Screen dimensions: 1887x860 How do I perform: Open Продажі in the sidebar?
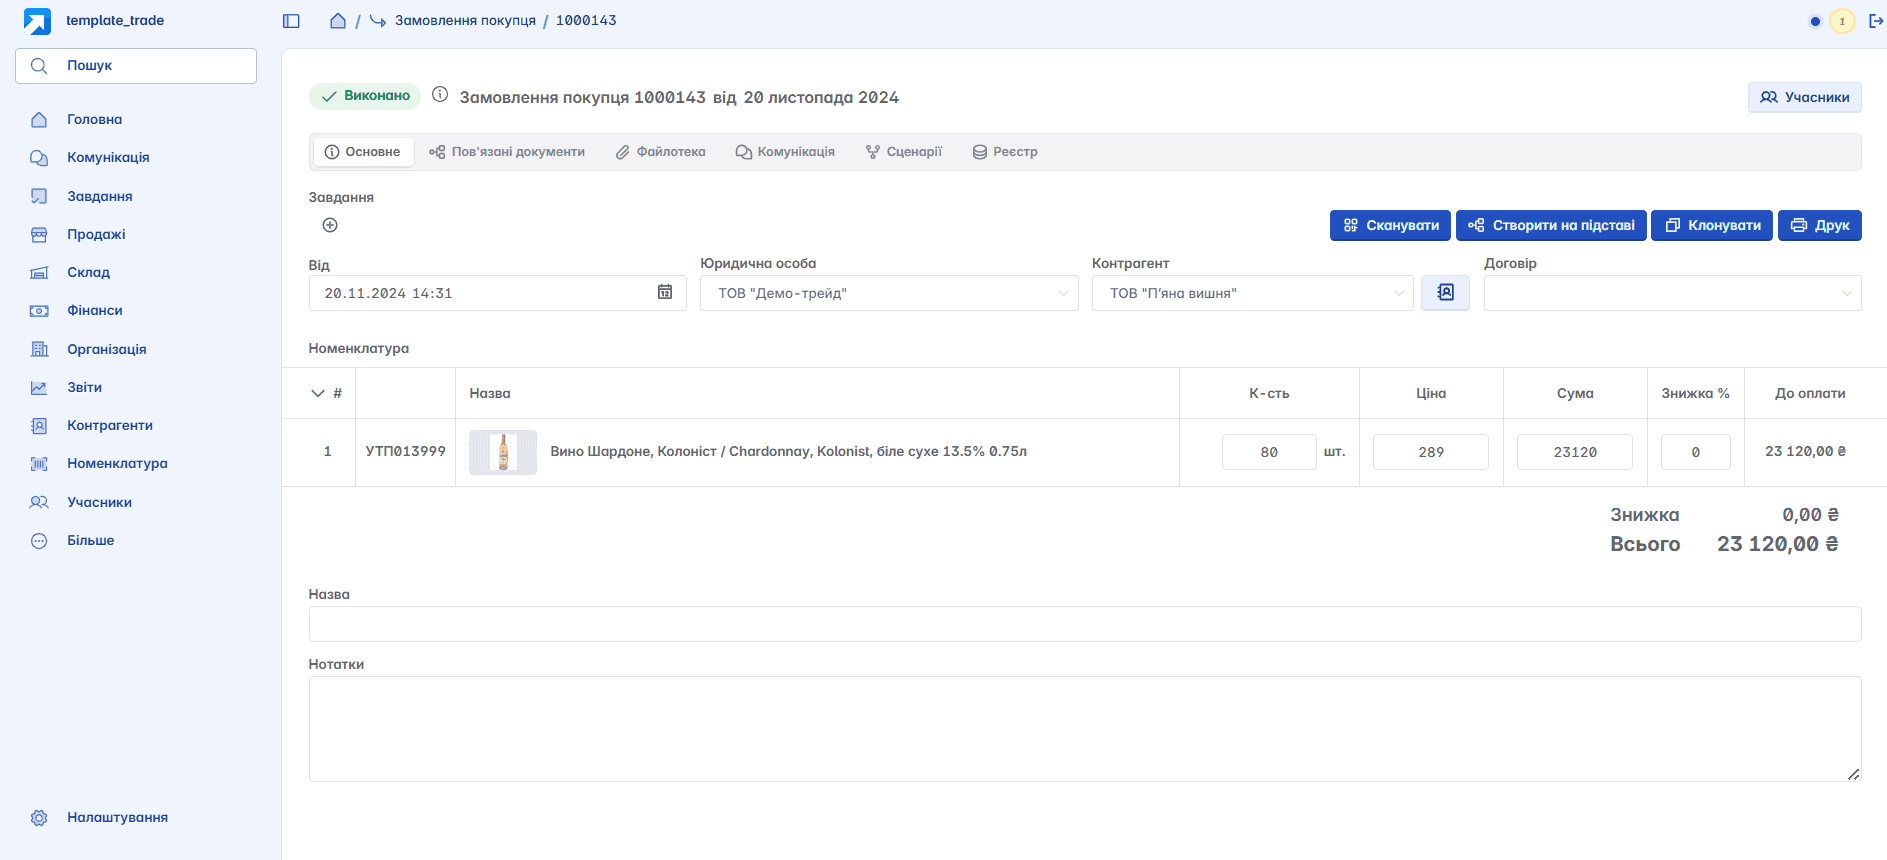click(96, 234)
